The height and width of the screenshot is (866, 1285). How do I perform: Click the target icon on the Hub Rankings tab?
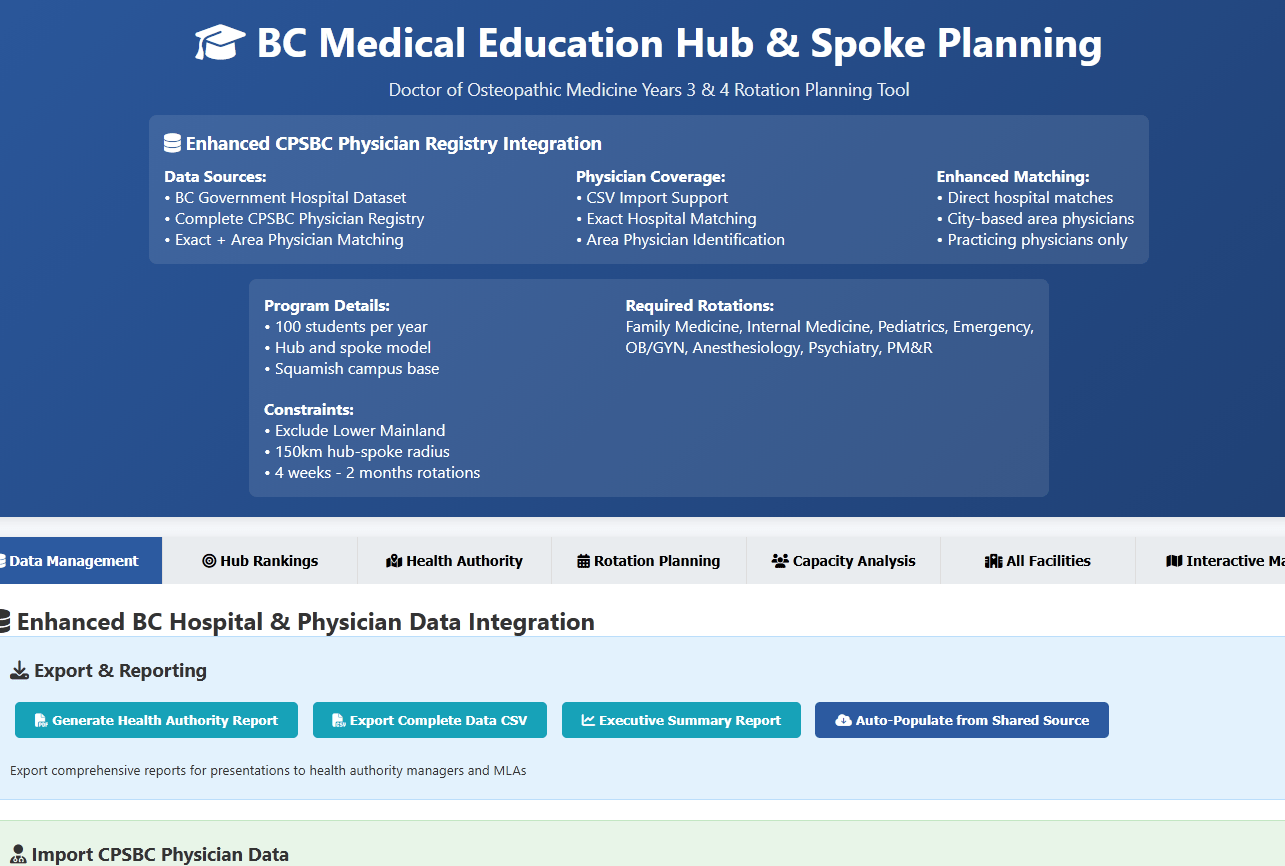[x=209, y=560]
